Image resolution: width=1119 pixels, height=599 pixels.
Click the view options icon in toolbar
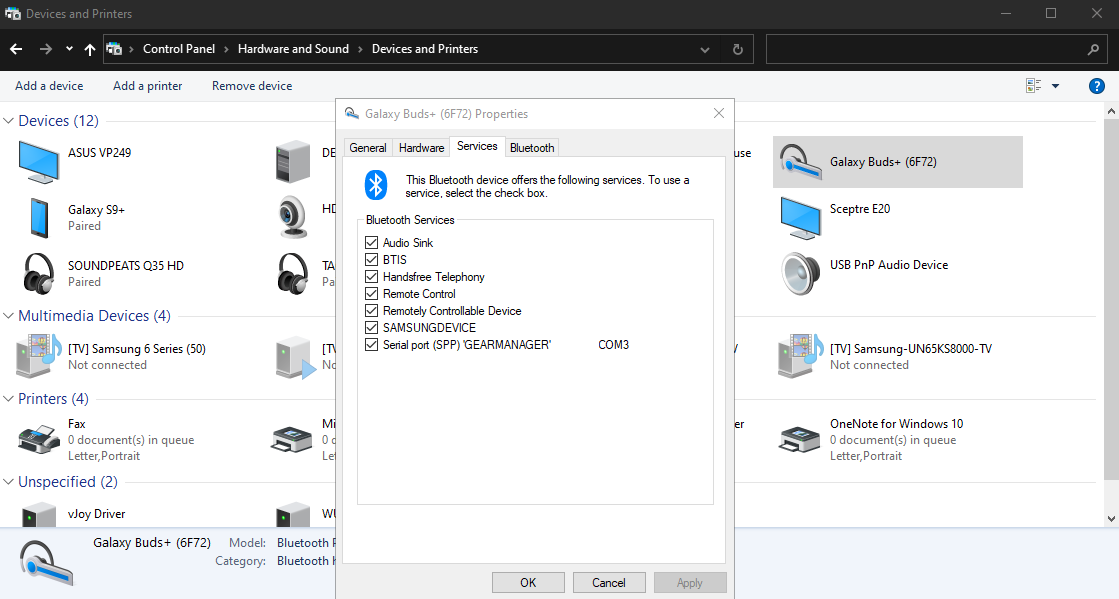(x=1033, y=86)
